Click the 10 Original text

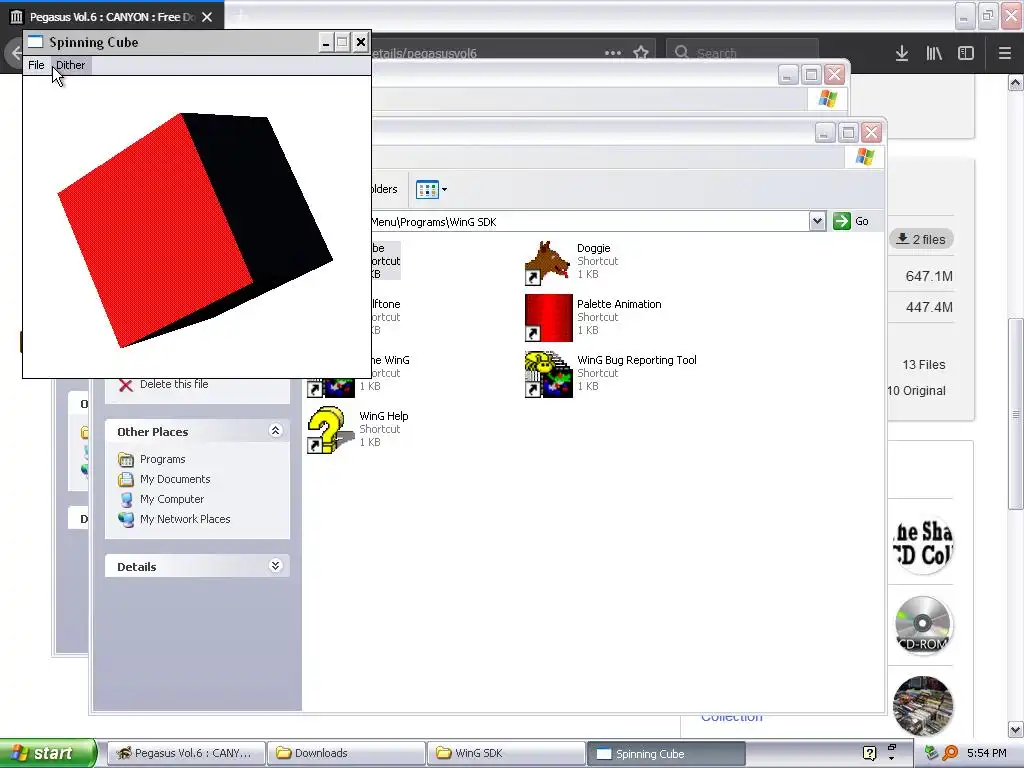click(x=917, y=391)
